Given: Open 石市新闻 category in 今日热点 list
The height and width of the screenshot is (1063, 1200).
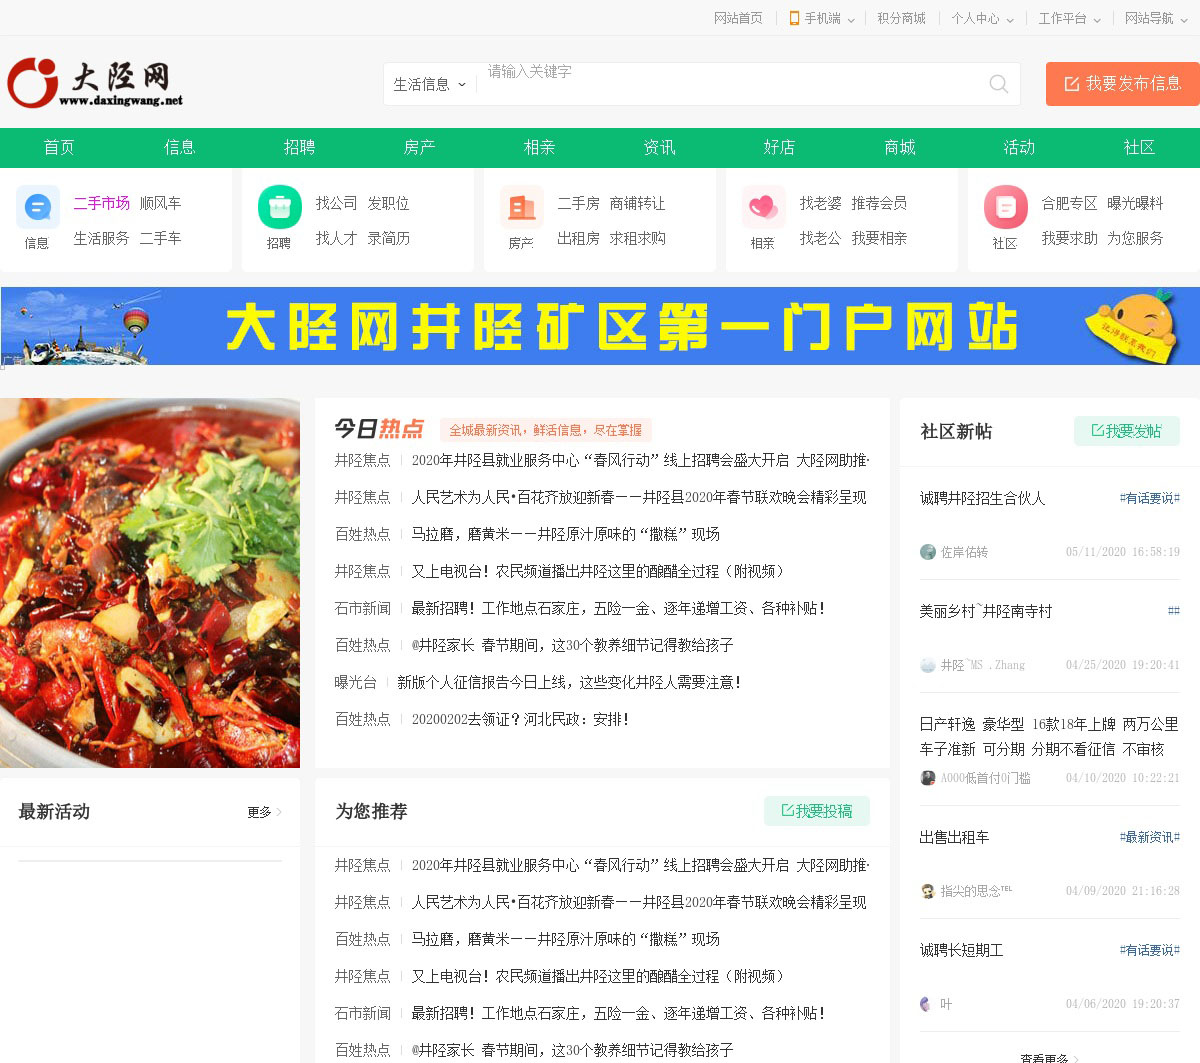Looking at the screenshot, I should pos(362,608).
